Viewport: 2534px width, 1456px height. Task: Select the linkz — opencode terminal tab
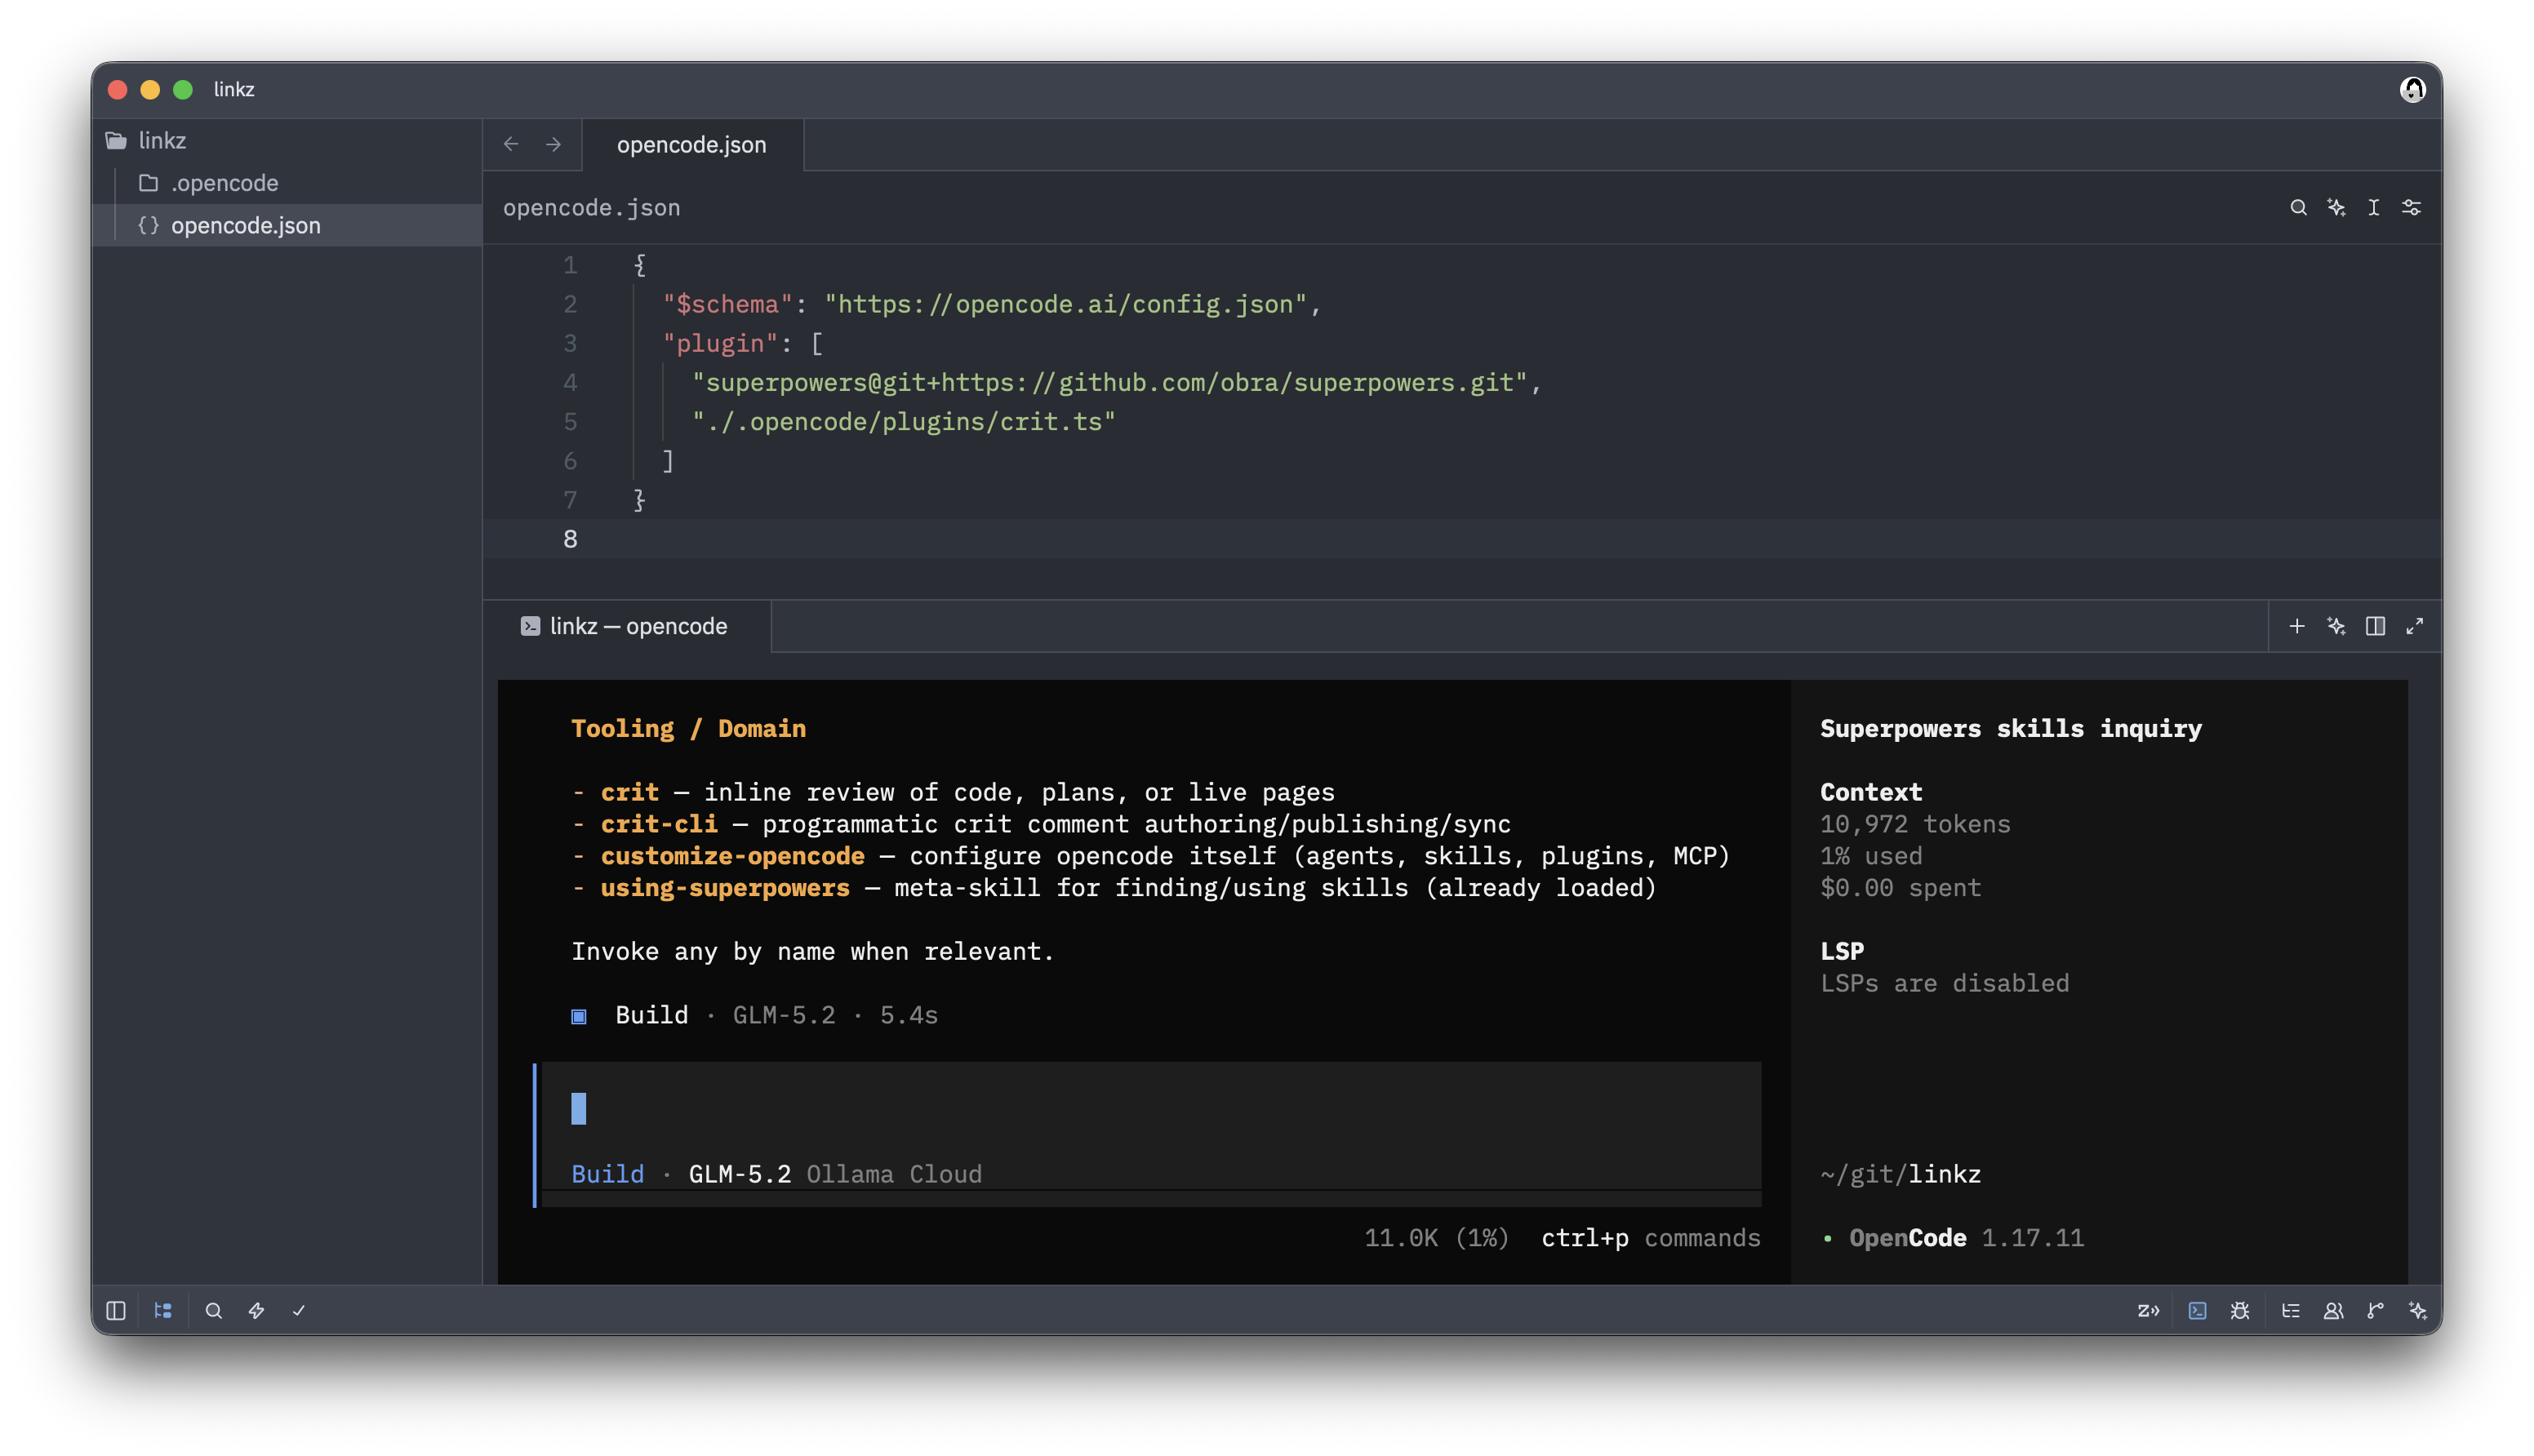tap(626, 626)
